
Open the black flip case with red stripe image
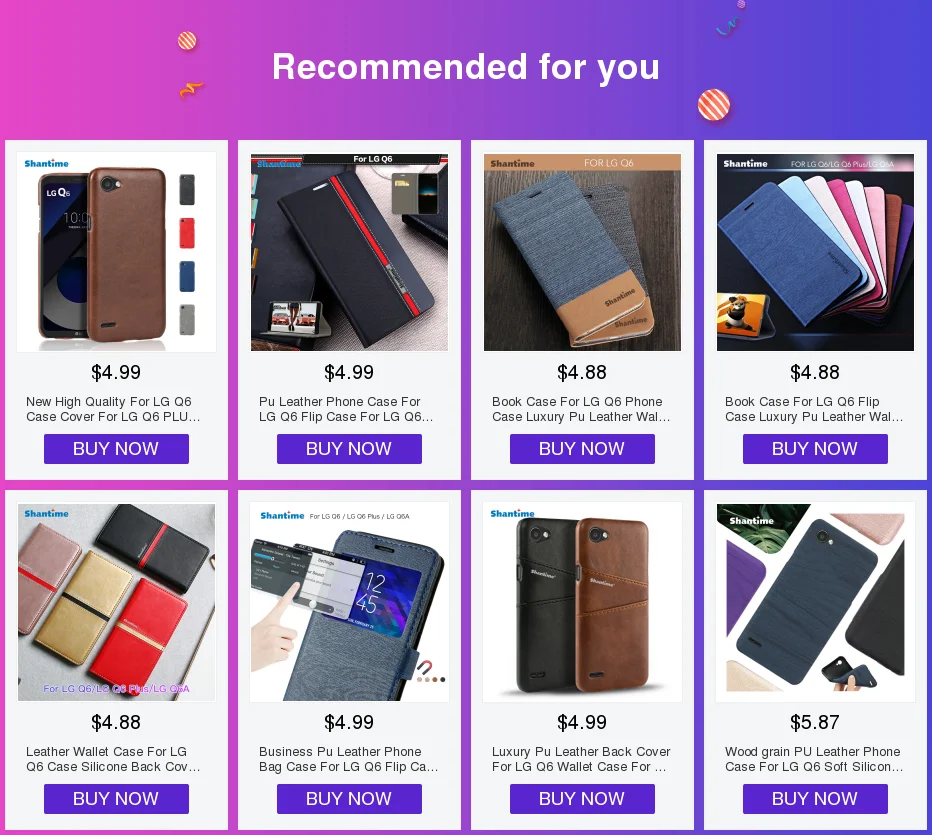(x=349, y=252)
